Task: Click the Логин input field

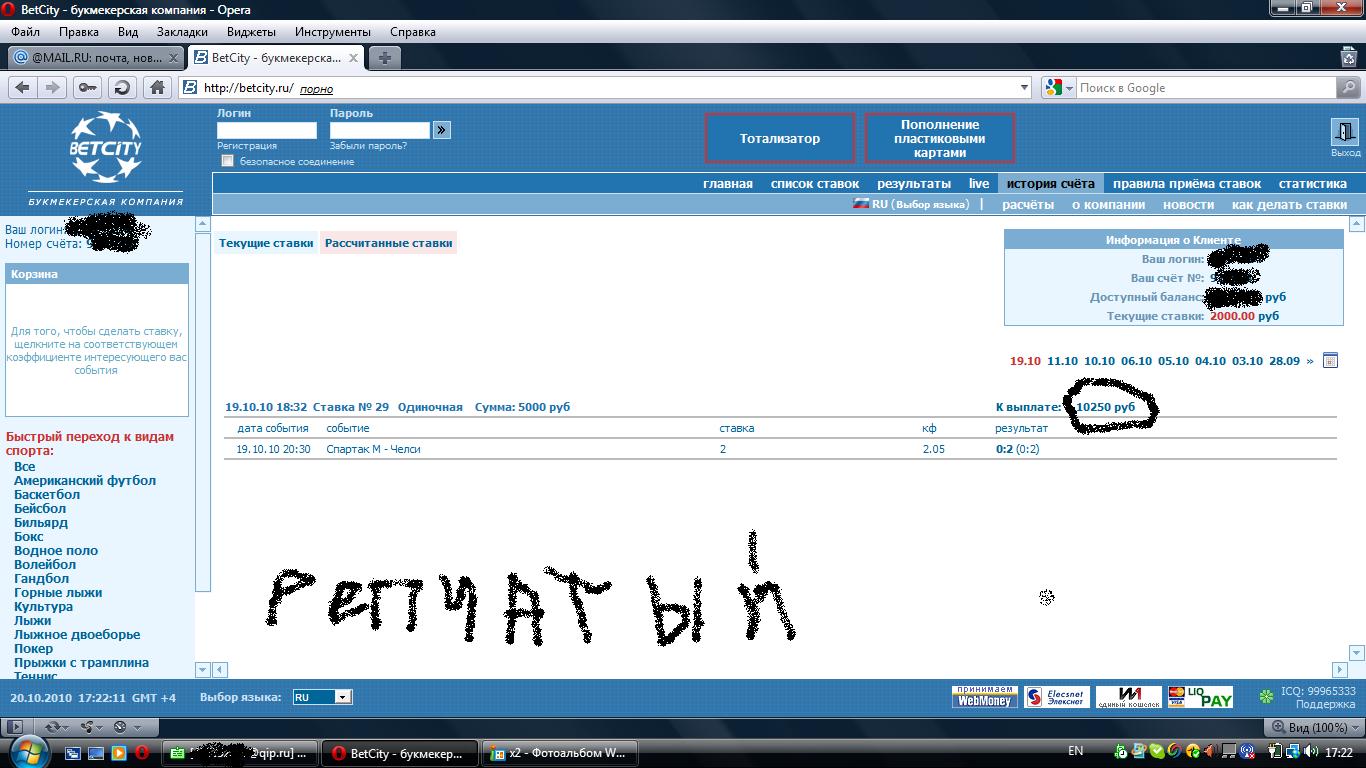Action: 267,130
